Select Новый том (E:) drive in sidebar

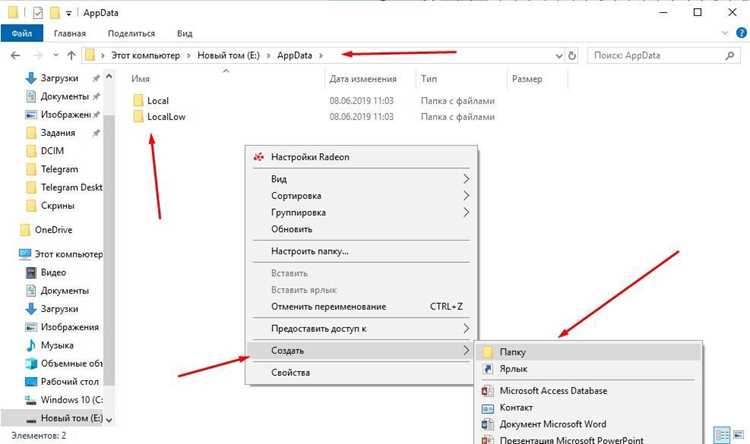point(71,418)
